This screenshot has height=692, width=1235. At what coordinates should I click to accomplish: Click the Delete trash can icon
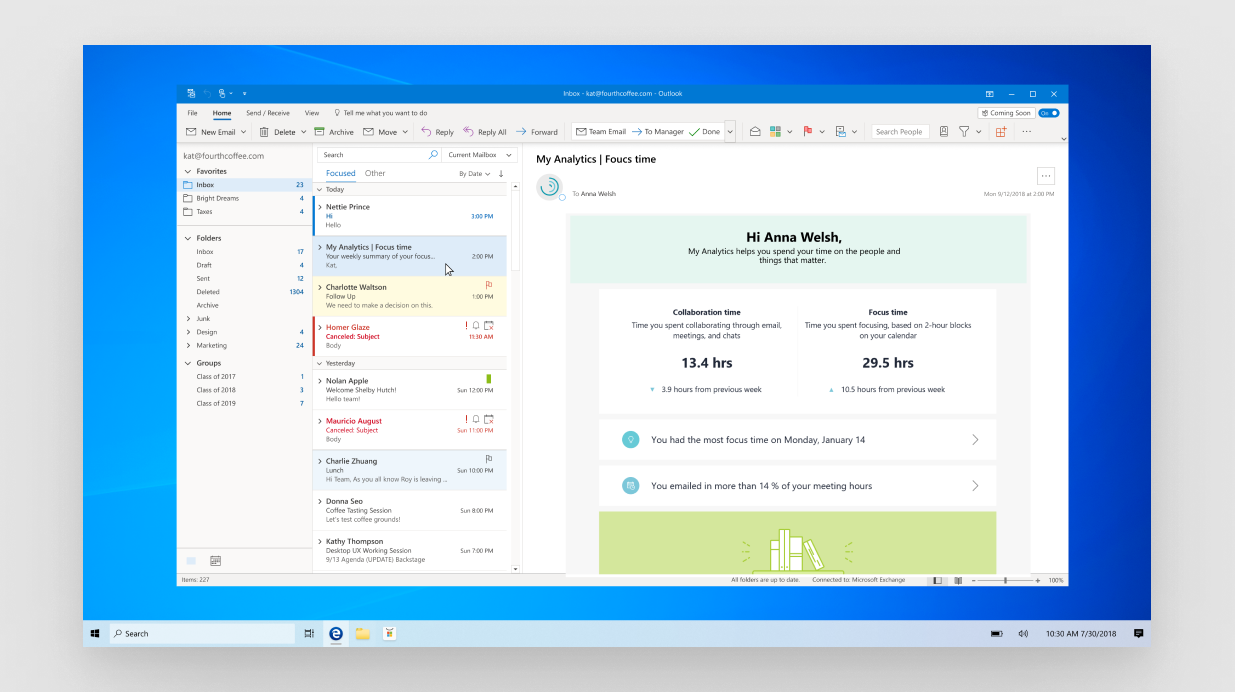coord(264,132)
